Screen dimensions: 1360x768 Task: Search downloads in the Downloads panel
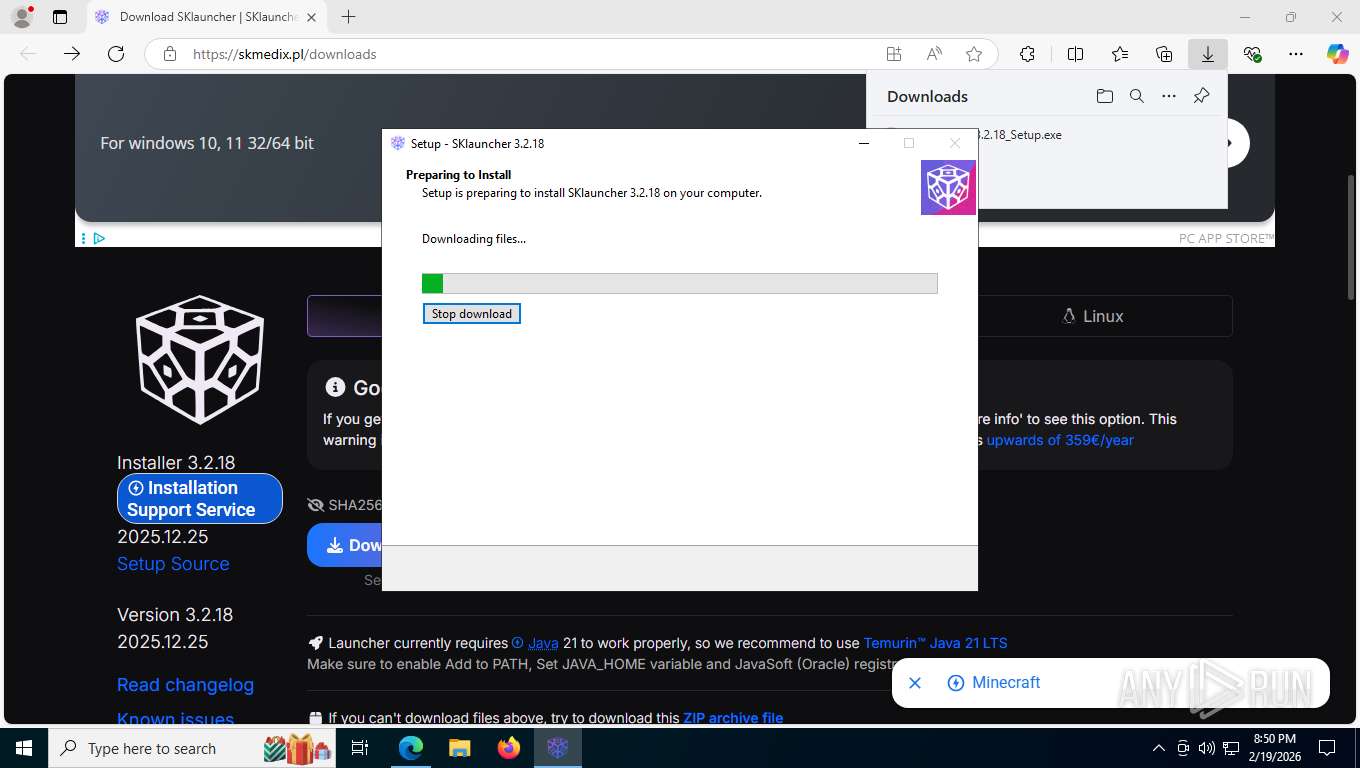(x=1136, y=96)
